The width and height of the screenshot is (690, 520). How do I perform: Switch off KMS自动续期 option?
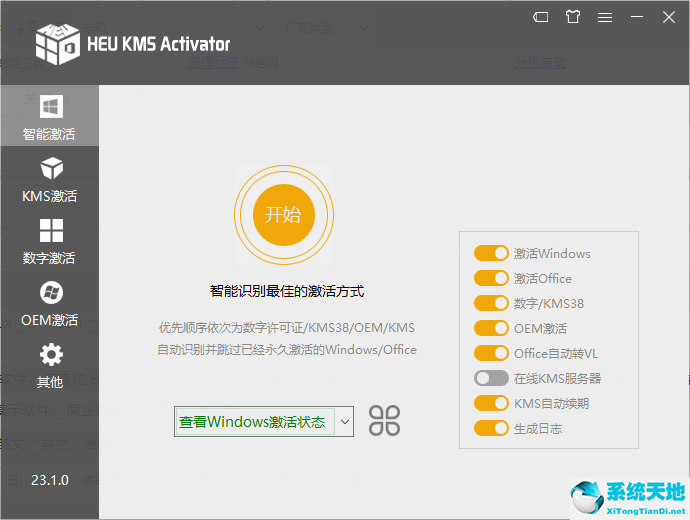tap(491, 404)
